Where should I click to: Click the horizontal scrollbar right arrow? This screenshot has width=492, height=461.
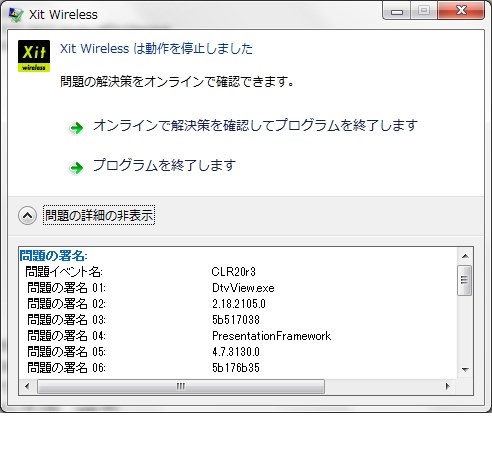[x=447, y=386]
